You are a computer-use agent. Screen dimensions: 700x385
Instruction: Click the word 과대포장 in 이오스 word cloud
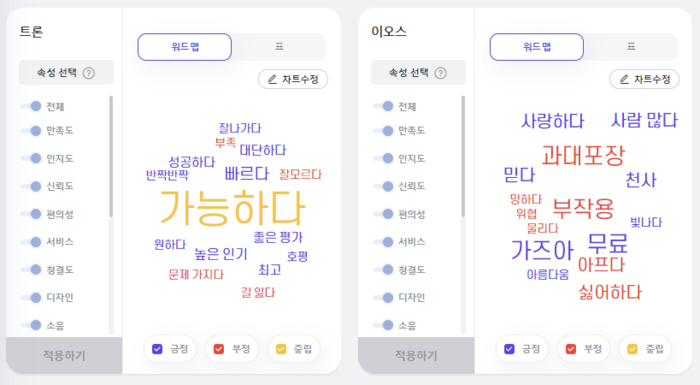click(x=583, y=155)
